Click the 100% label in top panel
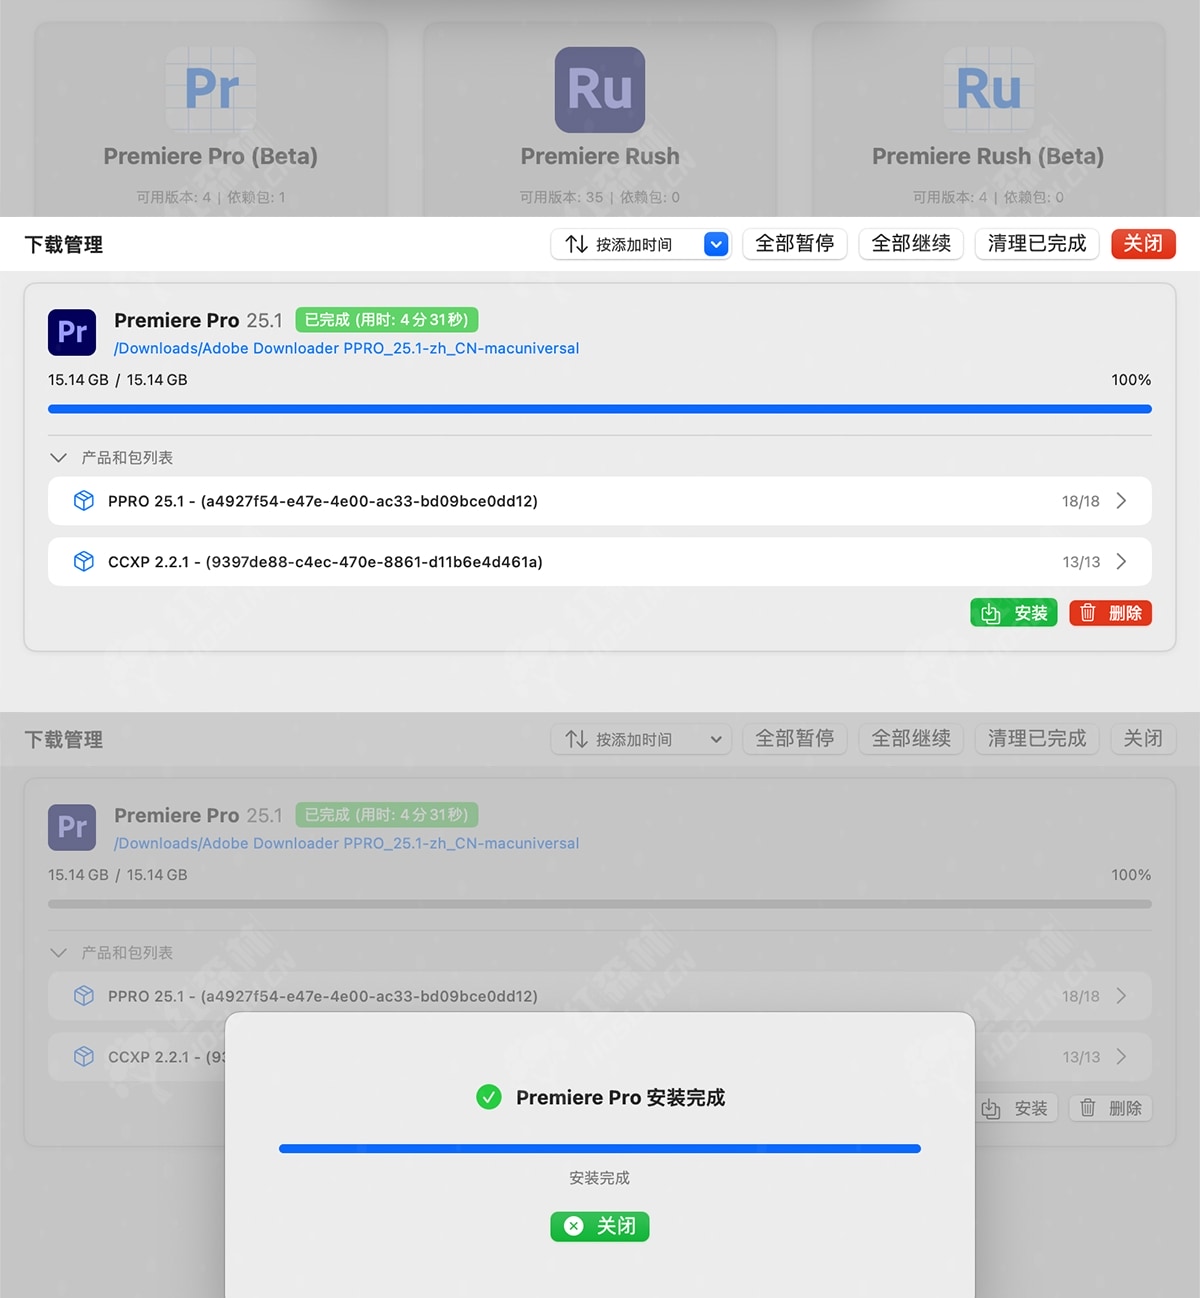This screenshot has width=1200, height=1298. (1131, 380)
